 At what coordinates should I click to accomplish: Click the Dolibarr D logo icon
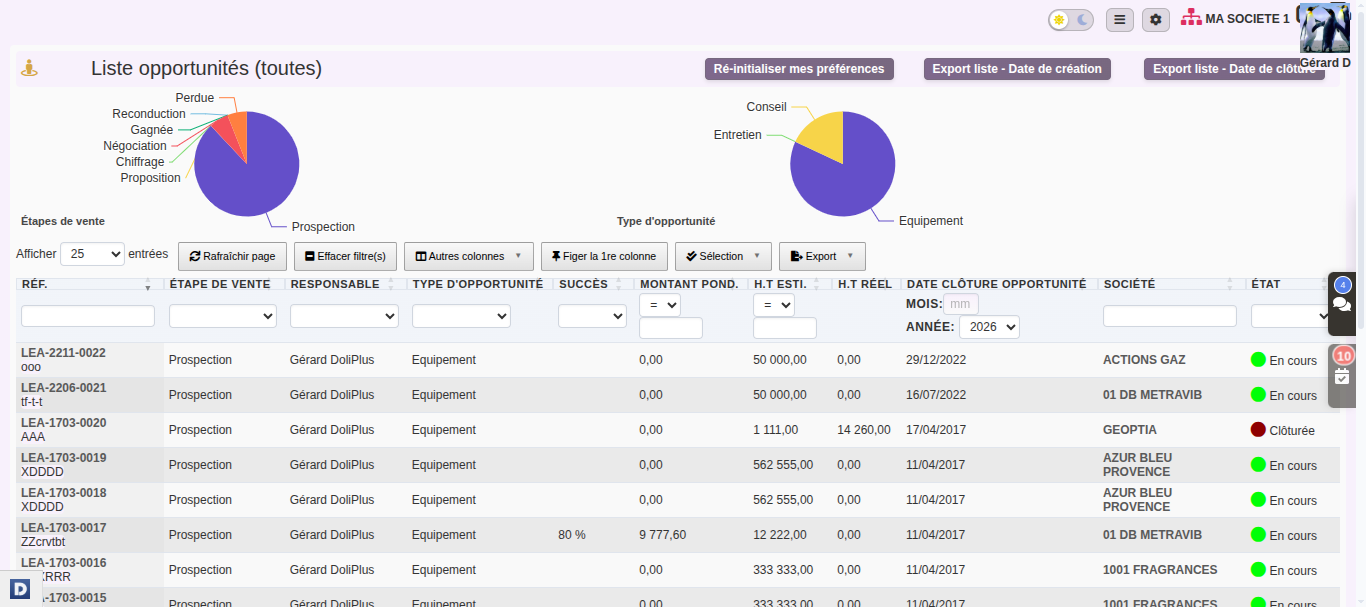(x=20, y=589)
